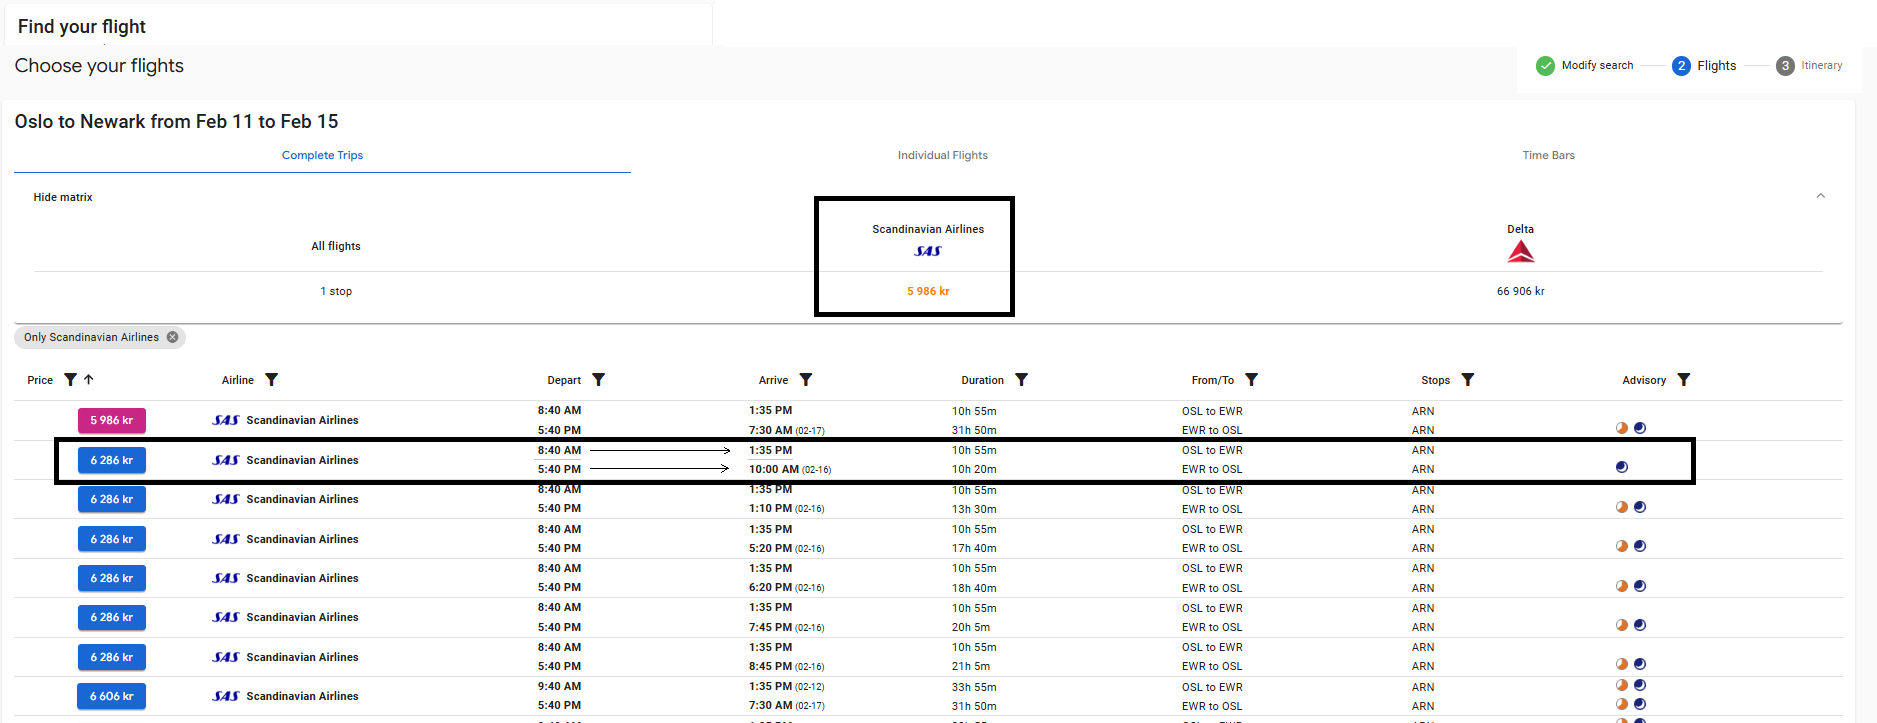Viewport: 1877px width, 723px height.
Task: Jump to step 3 Itinerary
Action: 1809,66
